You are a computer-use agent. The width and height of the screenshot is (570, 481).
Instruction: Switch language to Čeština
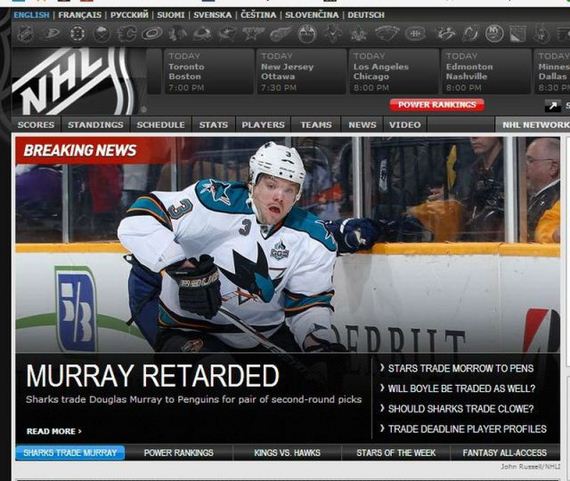point(258,15)
